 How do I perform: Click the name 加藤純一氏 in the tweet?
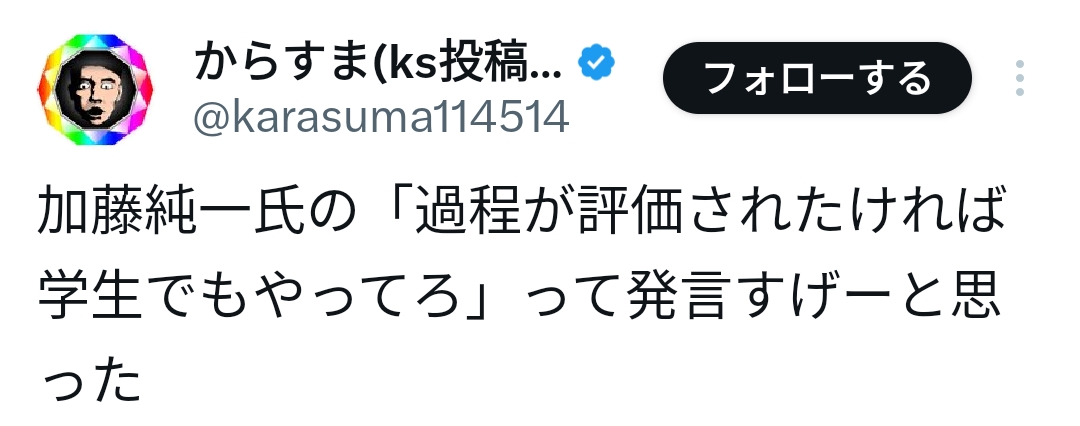(171, 210)
